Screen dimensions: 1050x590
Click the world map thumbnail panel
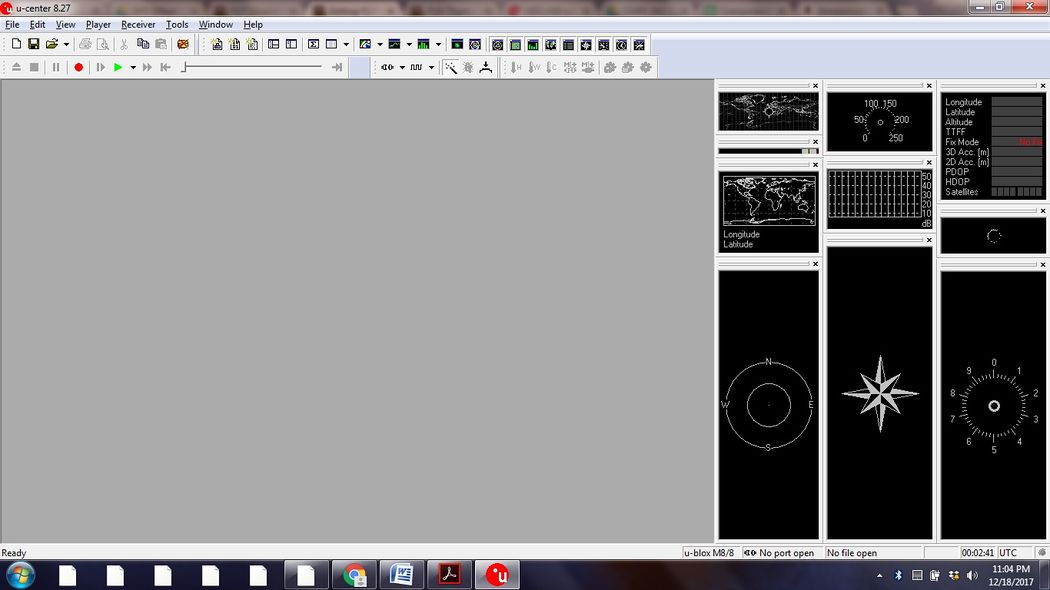tap(768, 111)
